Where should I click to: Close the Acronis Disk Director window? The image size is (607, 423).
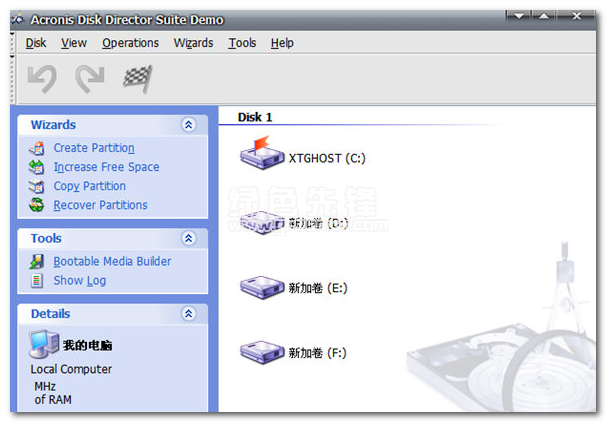point(576,16)
